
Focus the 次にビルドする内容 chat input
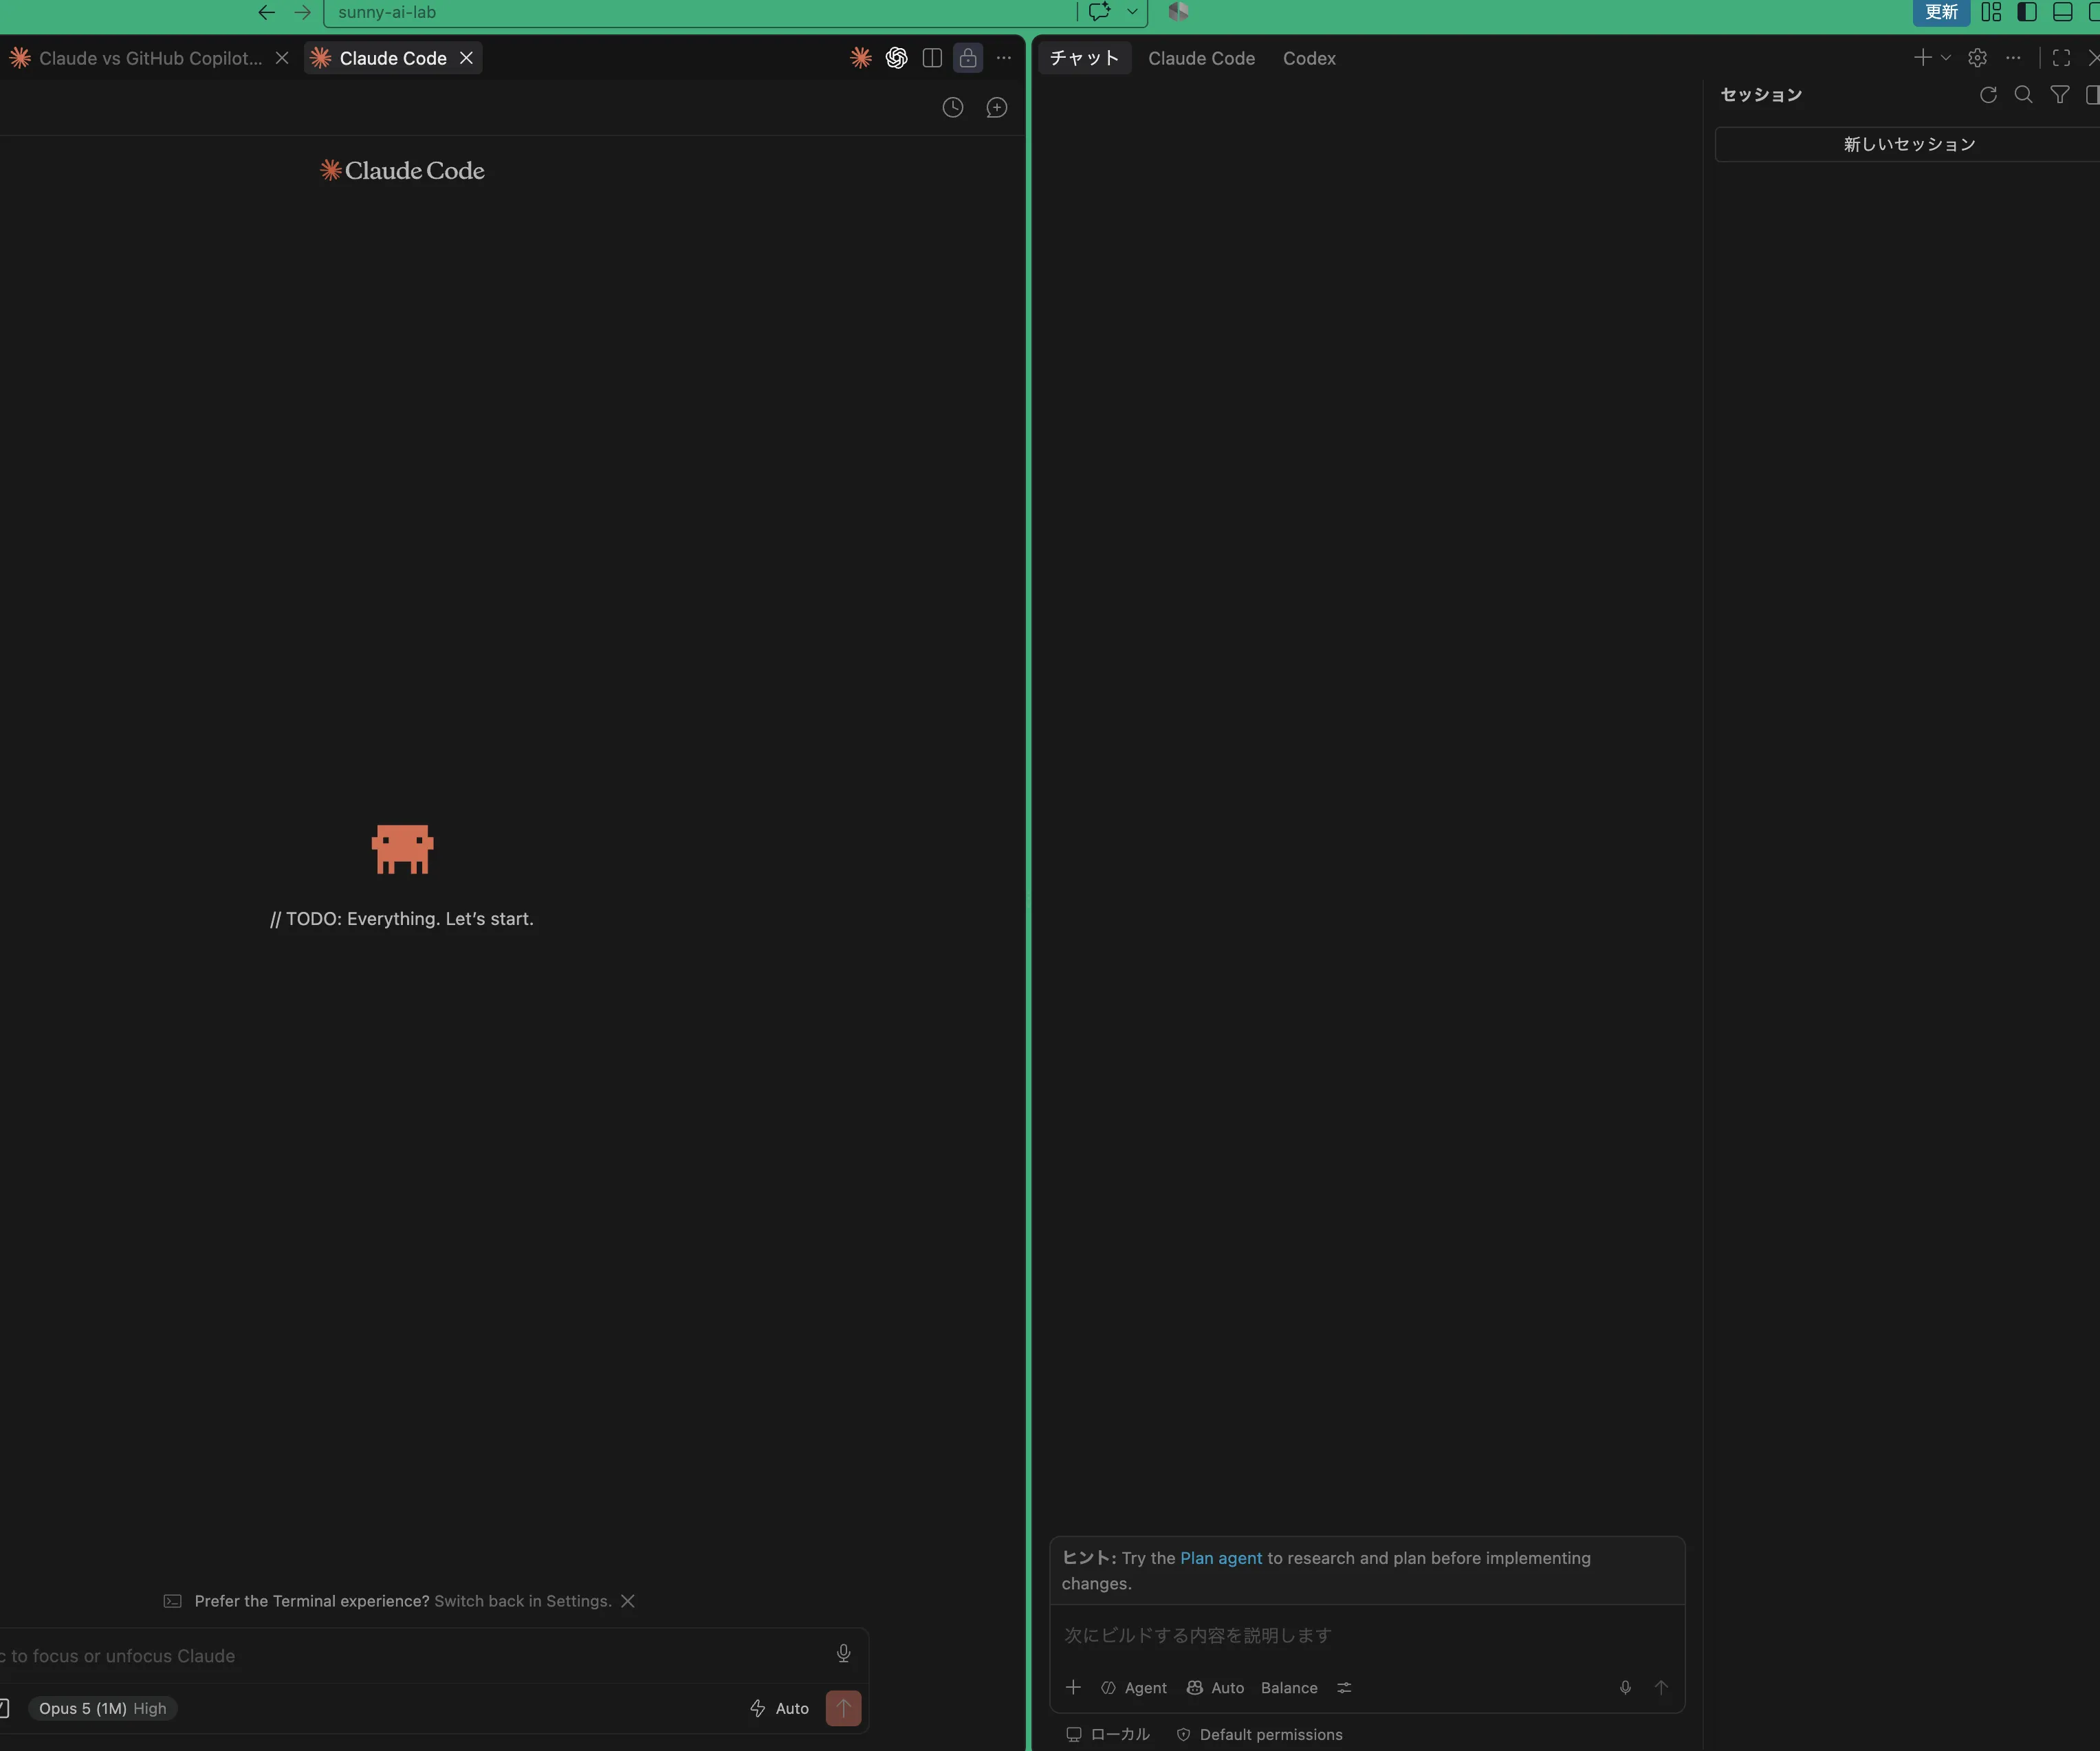[x=1366, y=1635]
